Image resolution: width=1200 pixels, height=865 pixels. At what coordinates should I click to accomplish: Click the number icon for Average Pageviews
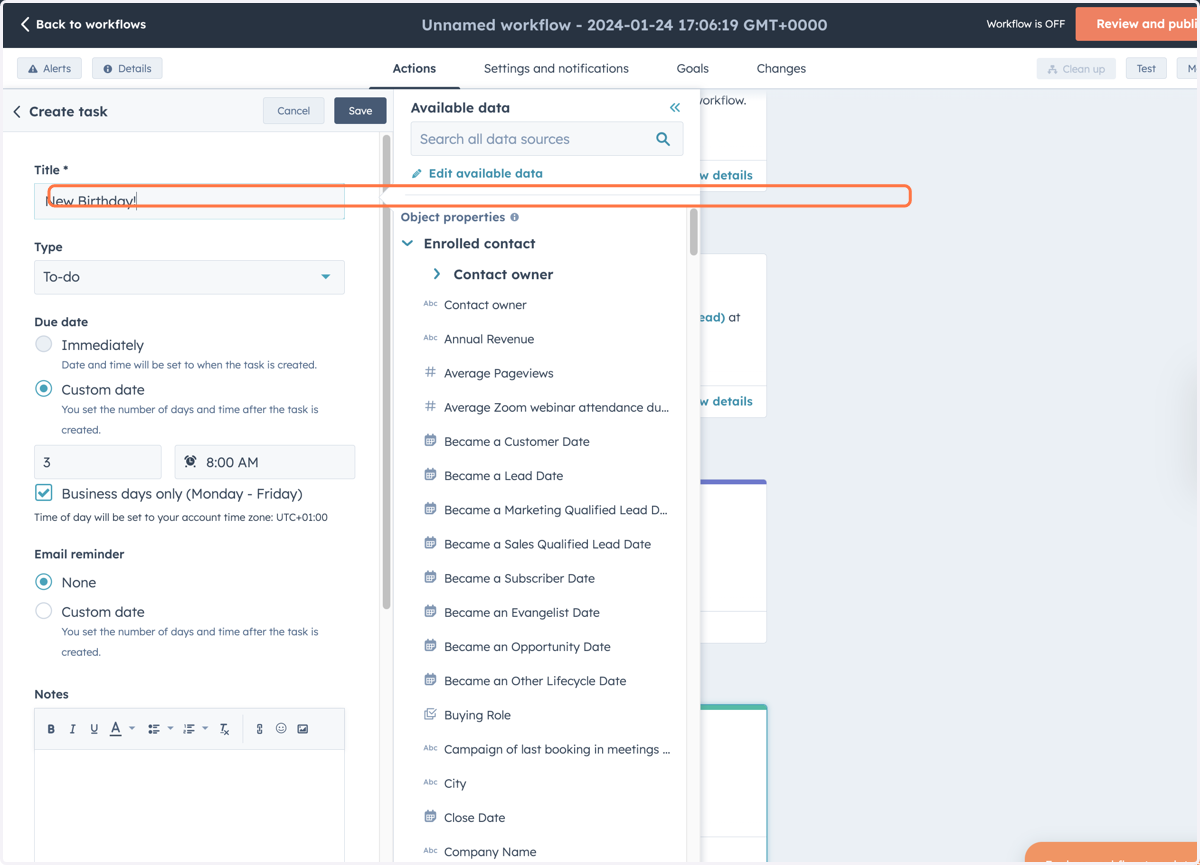430,372
